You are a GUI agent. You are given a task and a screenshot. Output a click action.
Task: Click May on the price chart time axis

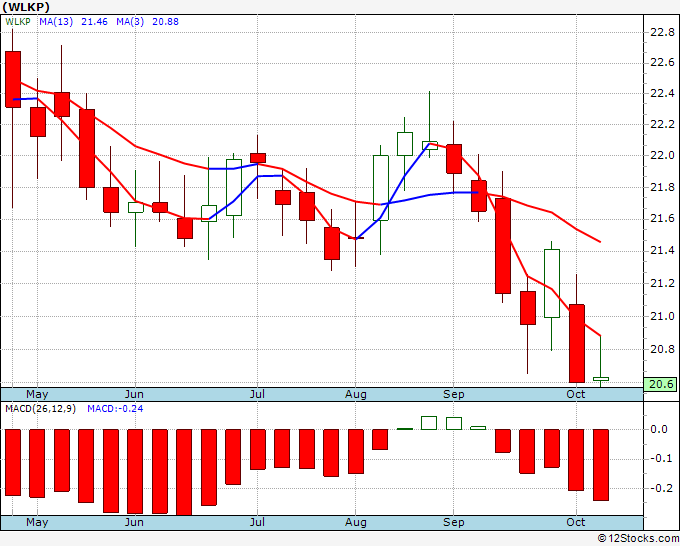(x=37, y=394)
